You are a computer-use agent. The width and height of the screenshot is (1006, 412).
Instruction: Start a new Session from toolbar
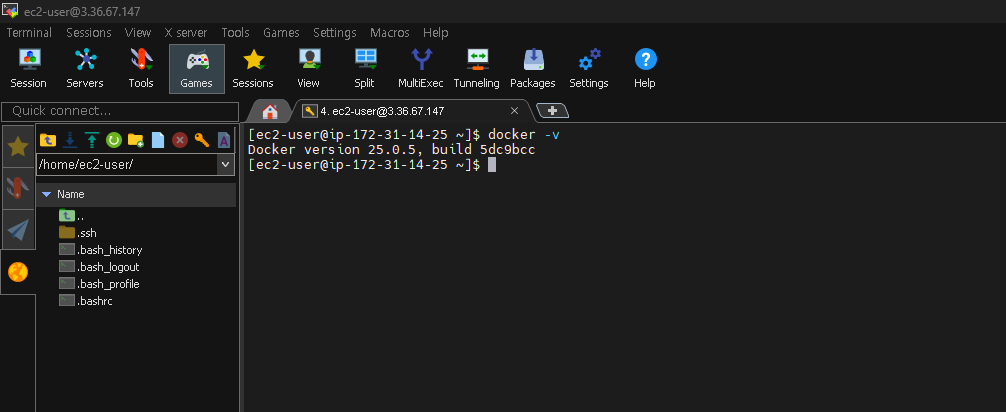pyautogui.click(x=28, y=68)
